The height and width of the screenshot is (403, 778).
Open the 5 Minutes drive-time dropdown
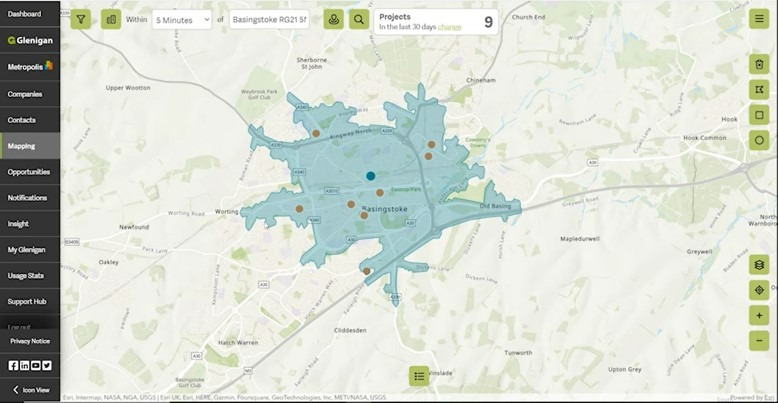tap(182, 20)
